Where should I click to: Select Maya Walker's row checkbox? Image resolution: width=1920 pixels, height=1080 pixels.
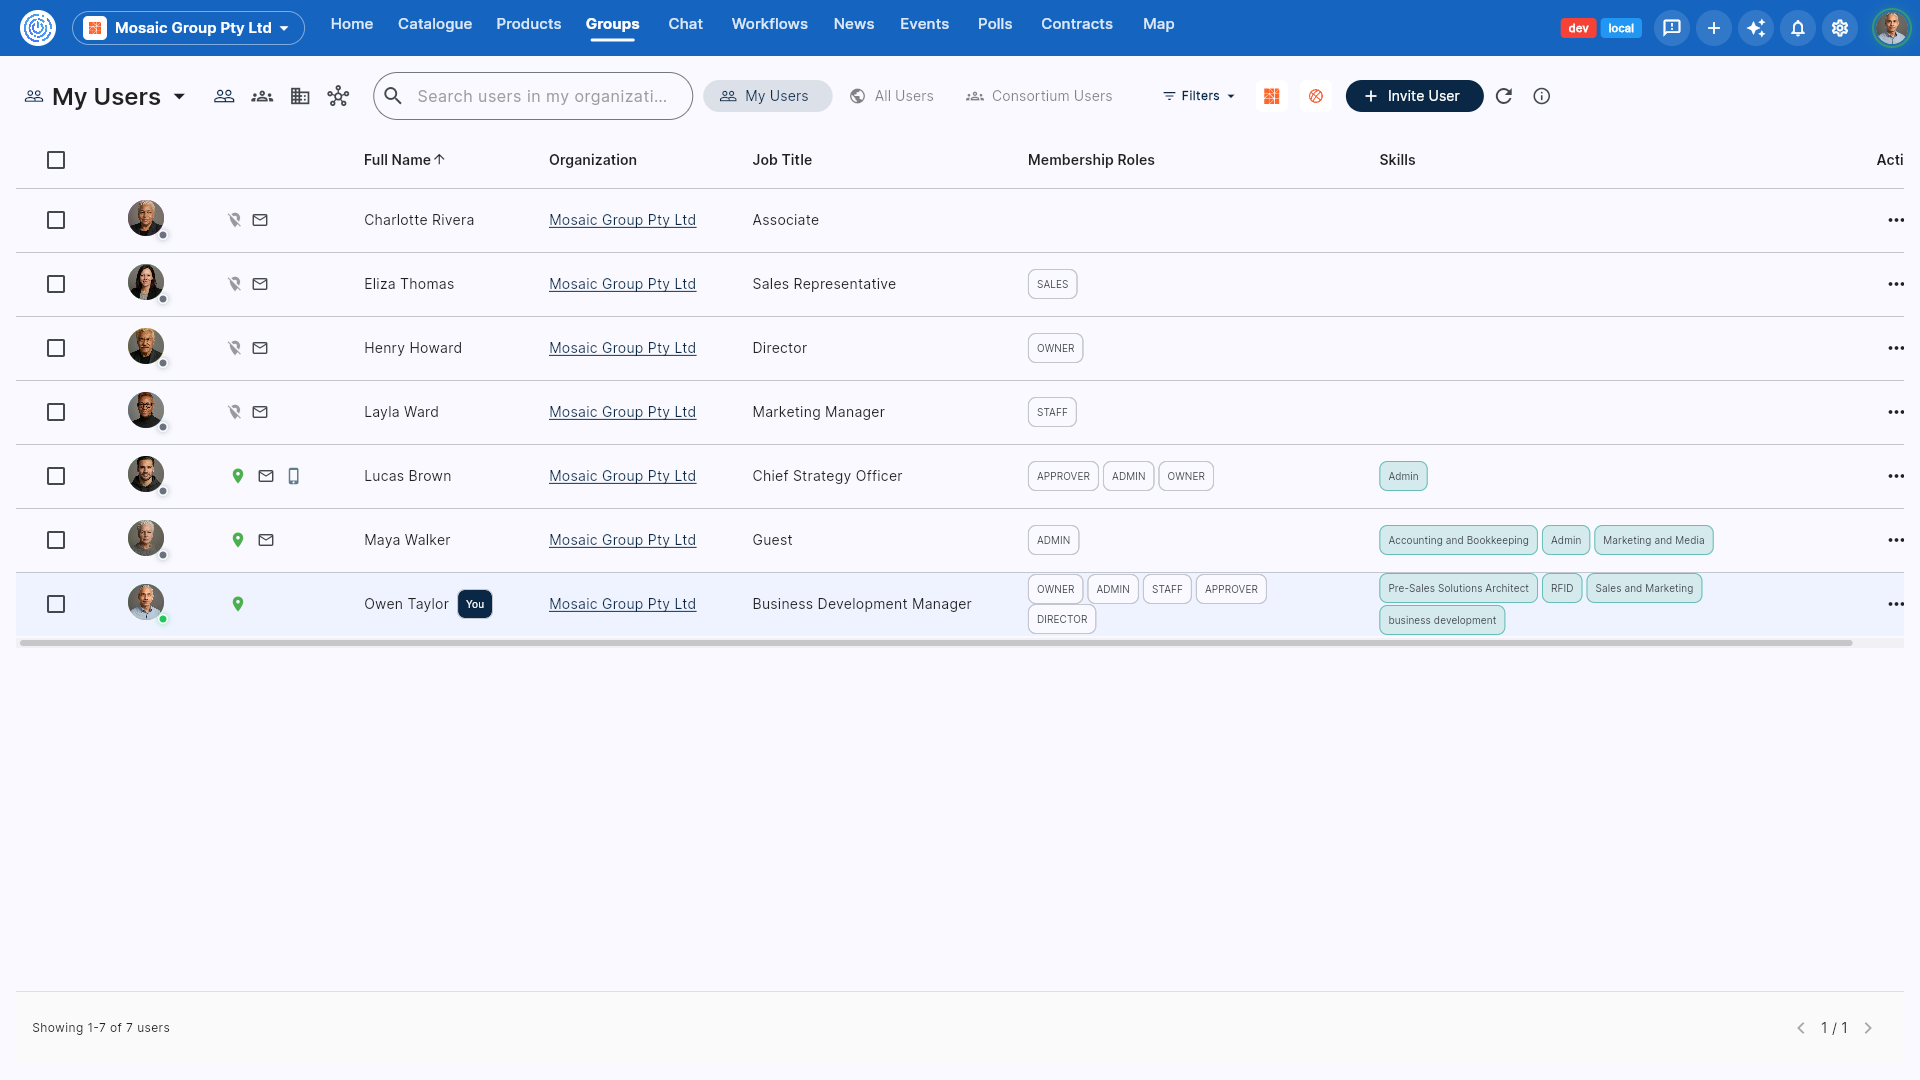tap(56, 540)
